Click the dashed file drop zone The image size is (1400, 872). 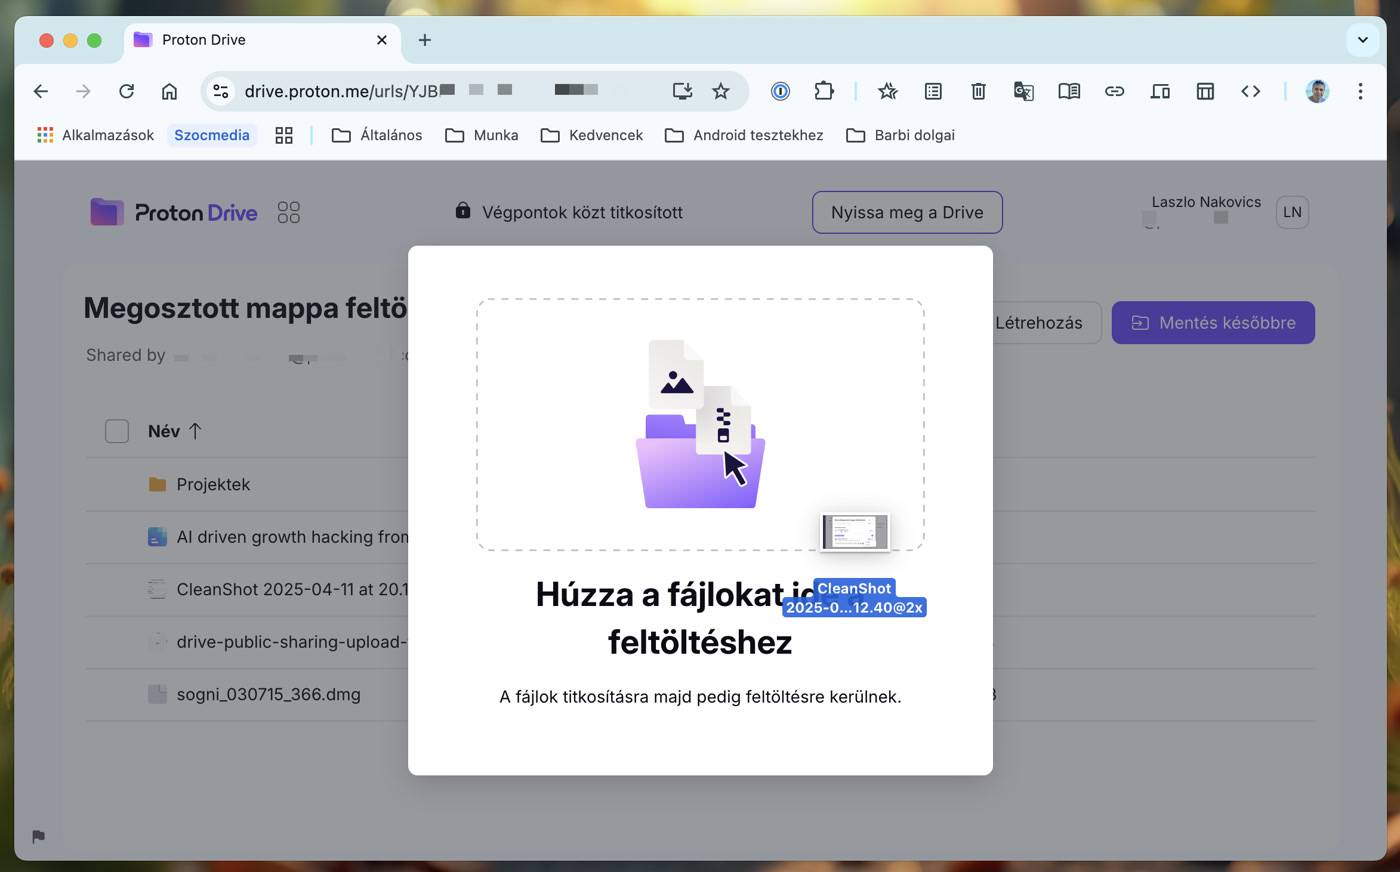coord(700,424)
